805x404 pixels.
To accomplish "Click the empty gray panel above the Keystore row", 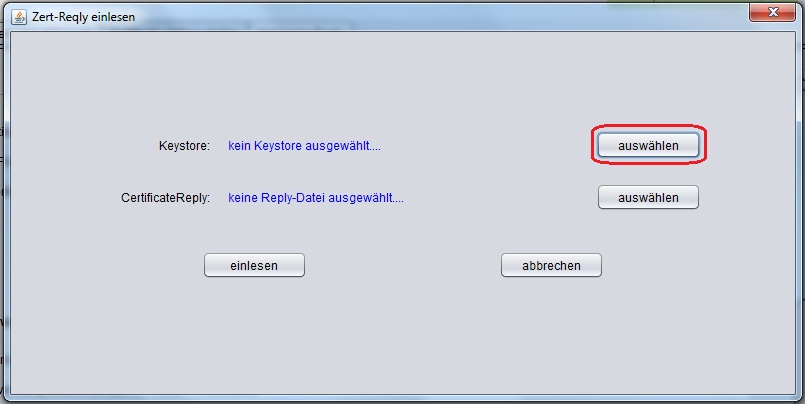I will click(402, 77).
